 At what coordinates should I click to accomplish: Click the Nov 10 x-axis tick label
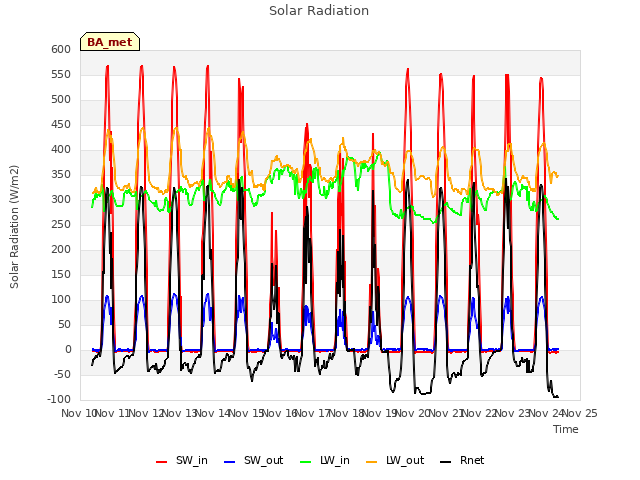coord(78,413)
